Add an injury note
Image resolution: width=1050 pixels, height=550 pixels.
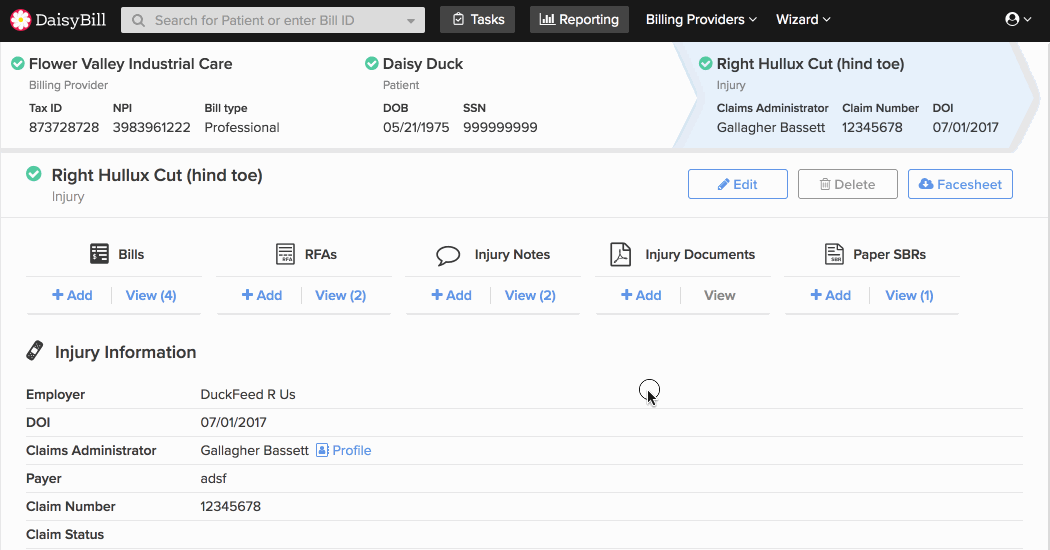point(451,295)
